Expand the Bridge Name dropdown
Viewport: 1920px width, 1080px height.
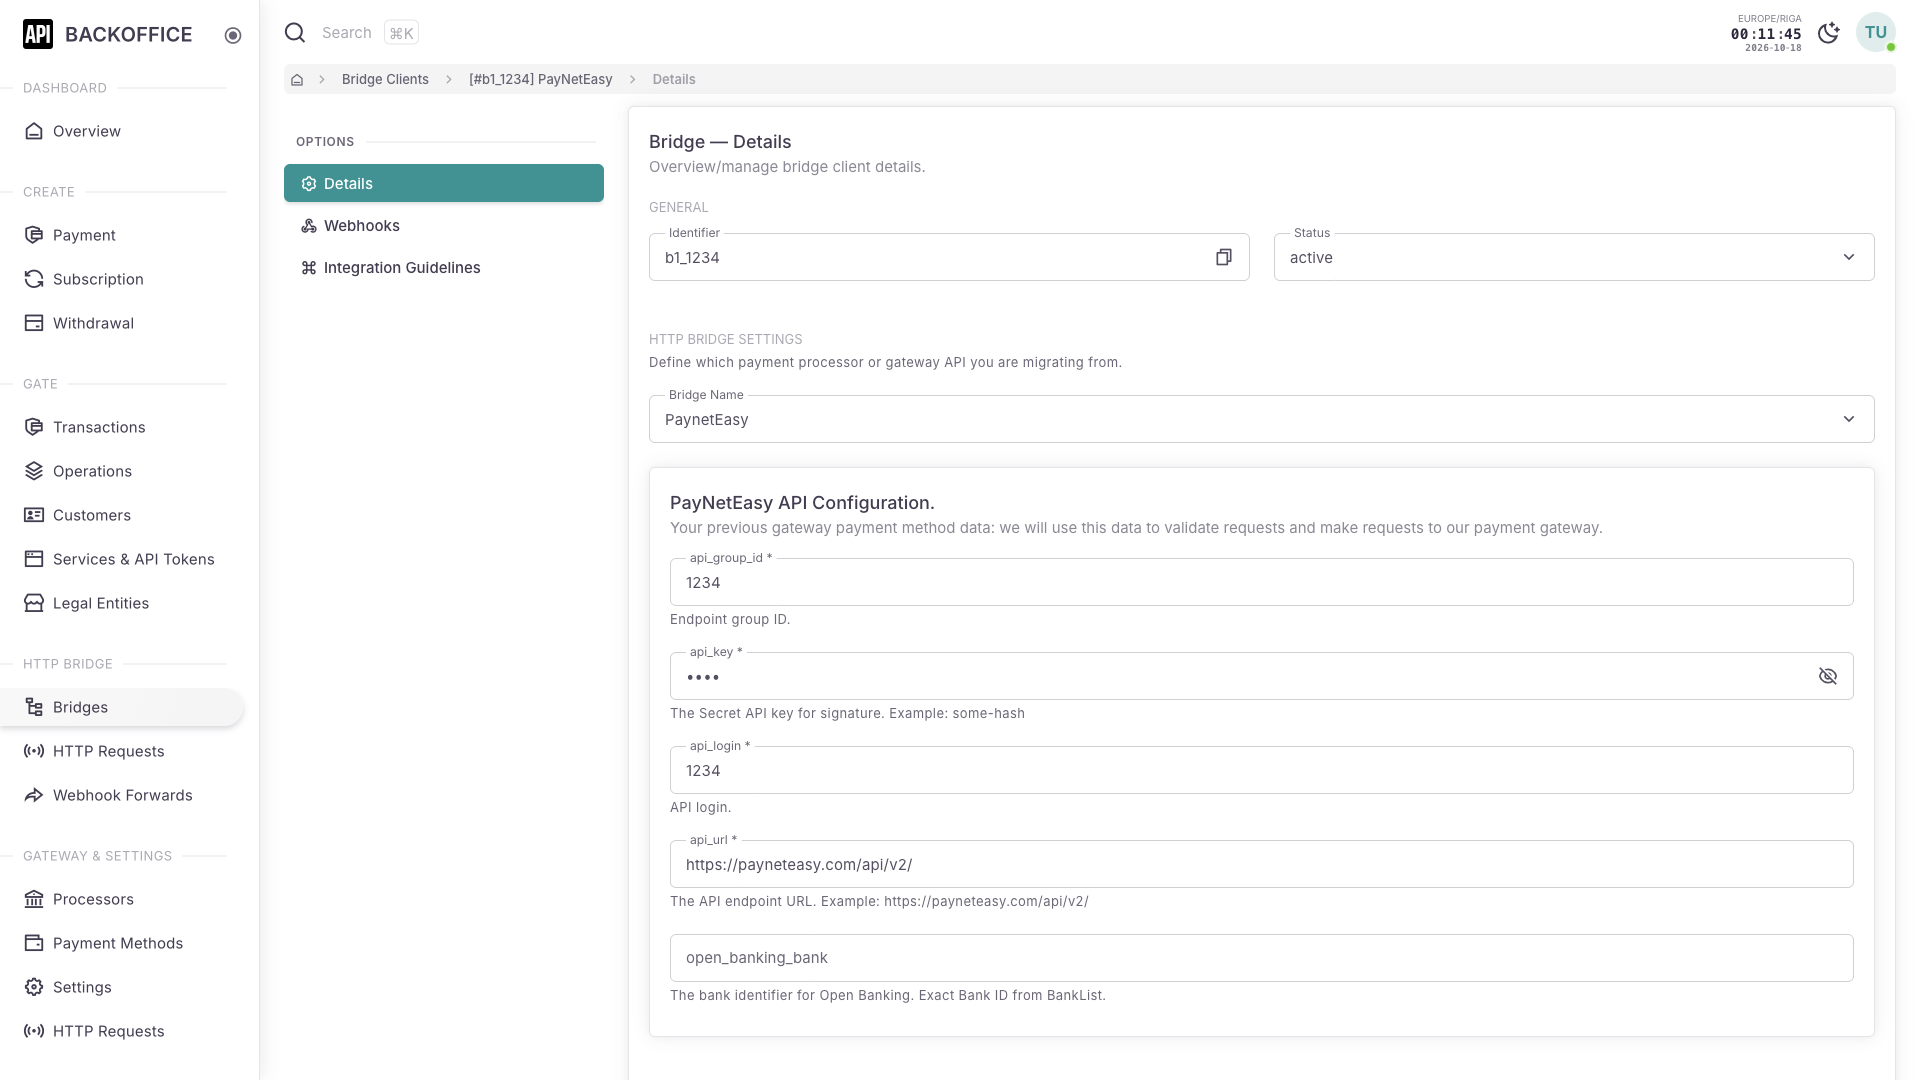tap(1261, 419)
